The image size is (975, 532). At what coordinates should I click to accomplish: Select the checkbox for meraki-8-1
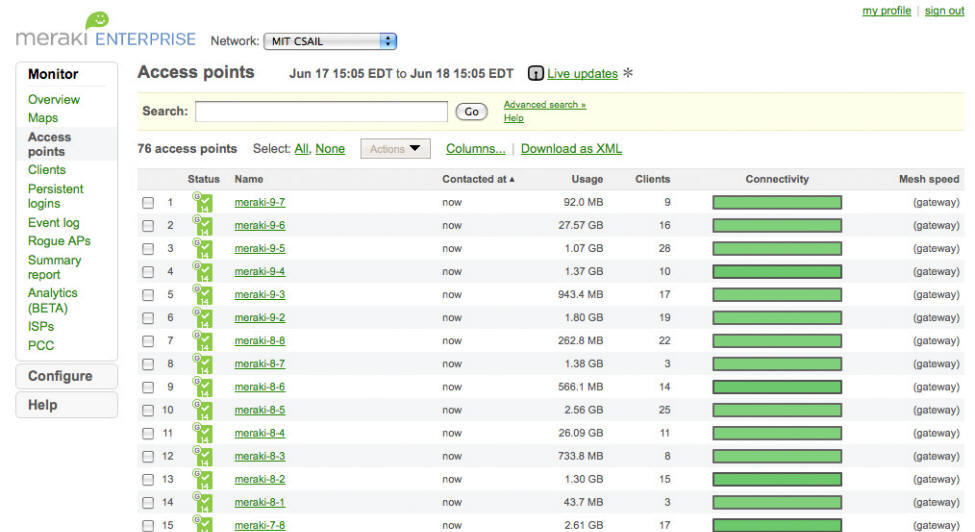click(148, 503)
